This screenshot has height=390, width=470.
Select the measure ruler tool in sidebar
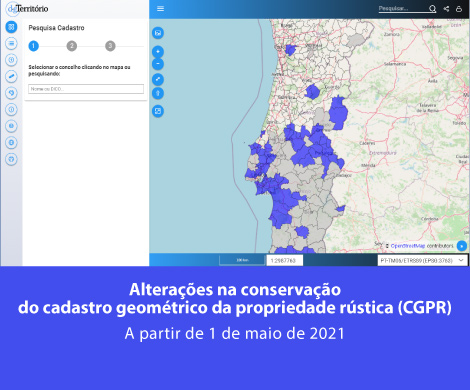pyautogui.click(x=11, y=77)
